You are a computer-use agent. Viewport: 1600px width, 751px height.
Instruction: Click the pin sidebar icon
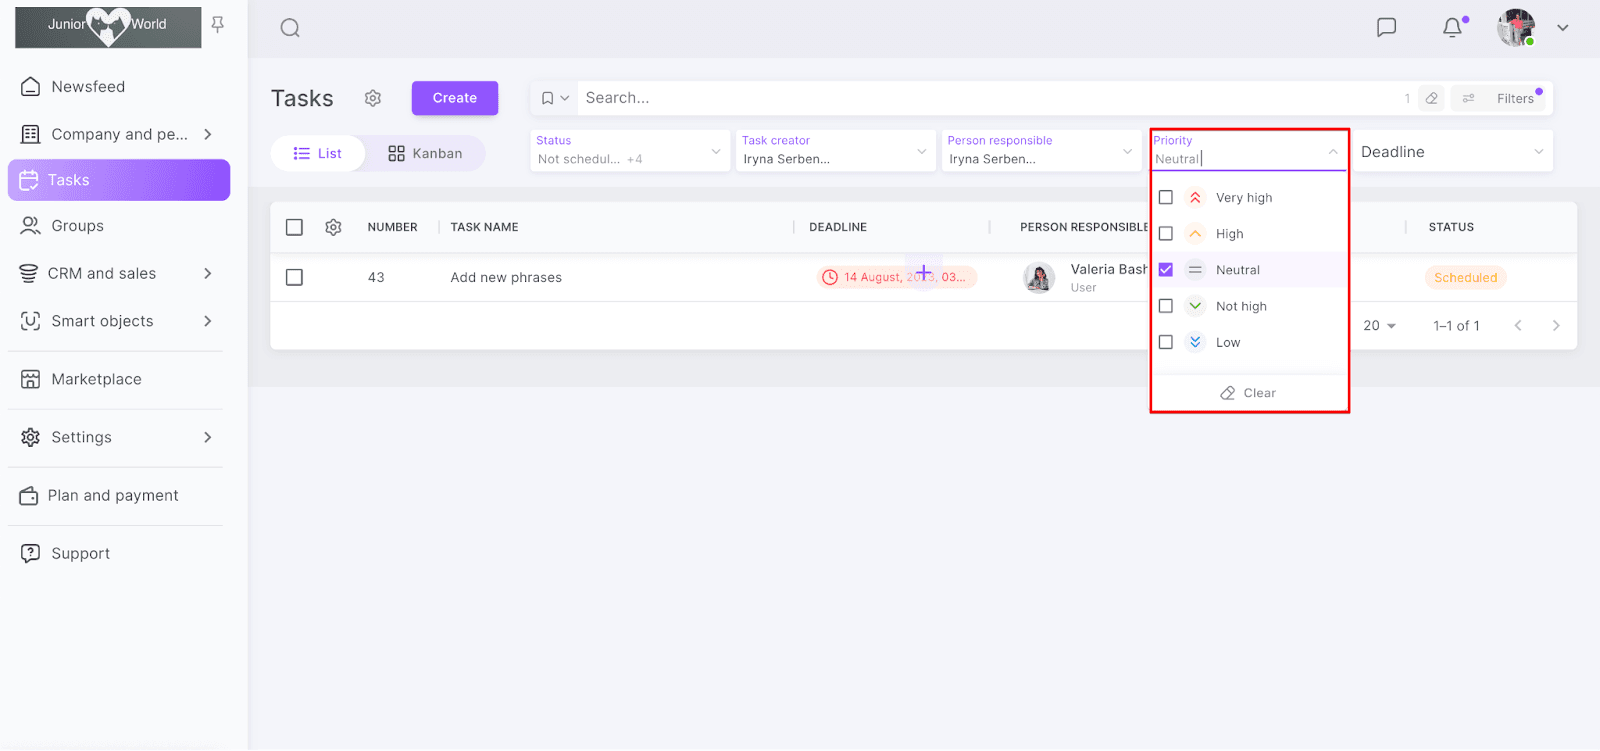[217, 25]
